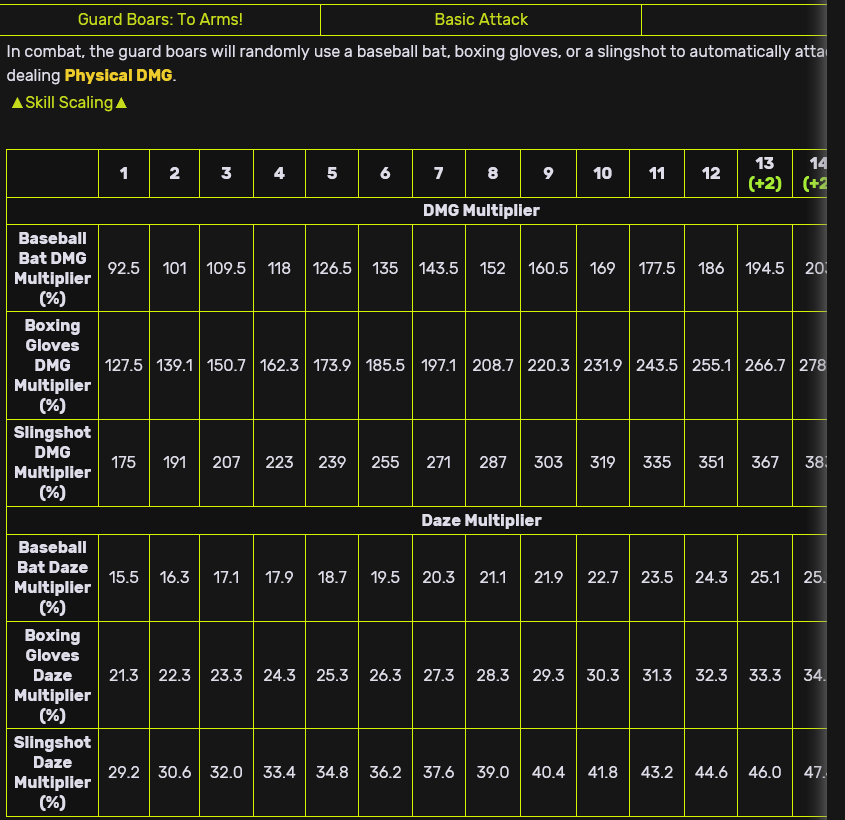Select level 1 column header
This screenshot has width=845, height=820.
coord(124,173)
